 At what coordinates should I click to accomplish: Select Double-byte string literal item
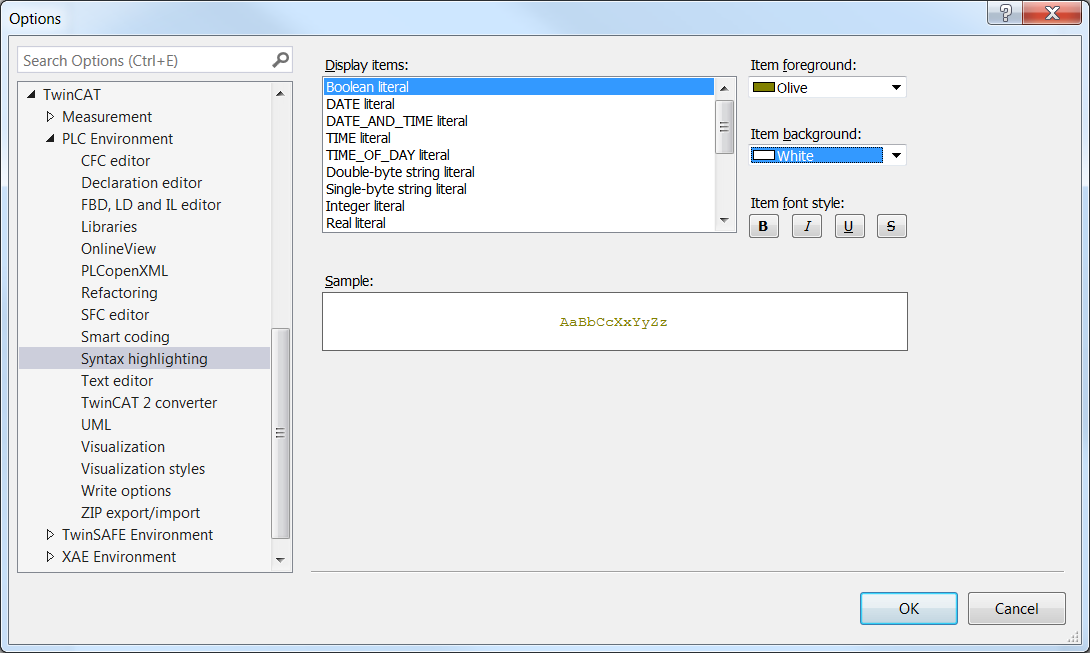[519, 172]
